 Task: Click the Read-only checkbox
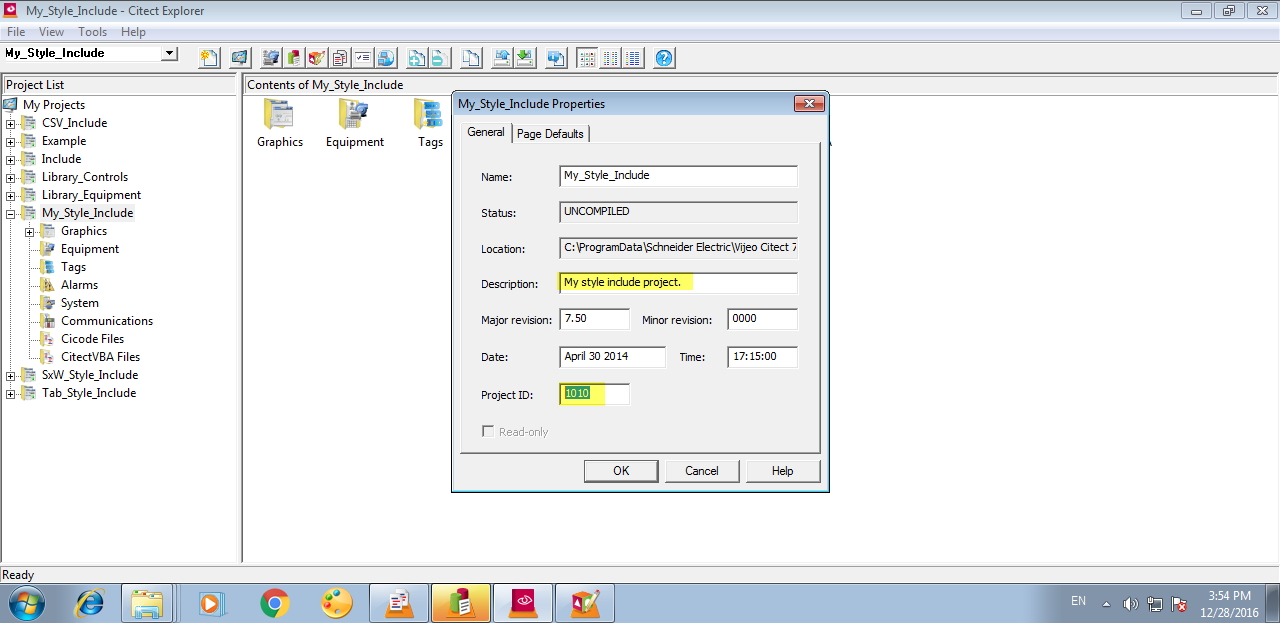click(488, 431)
